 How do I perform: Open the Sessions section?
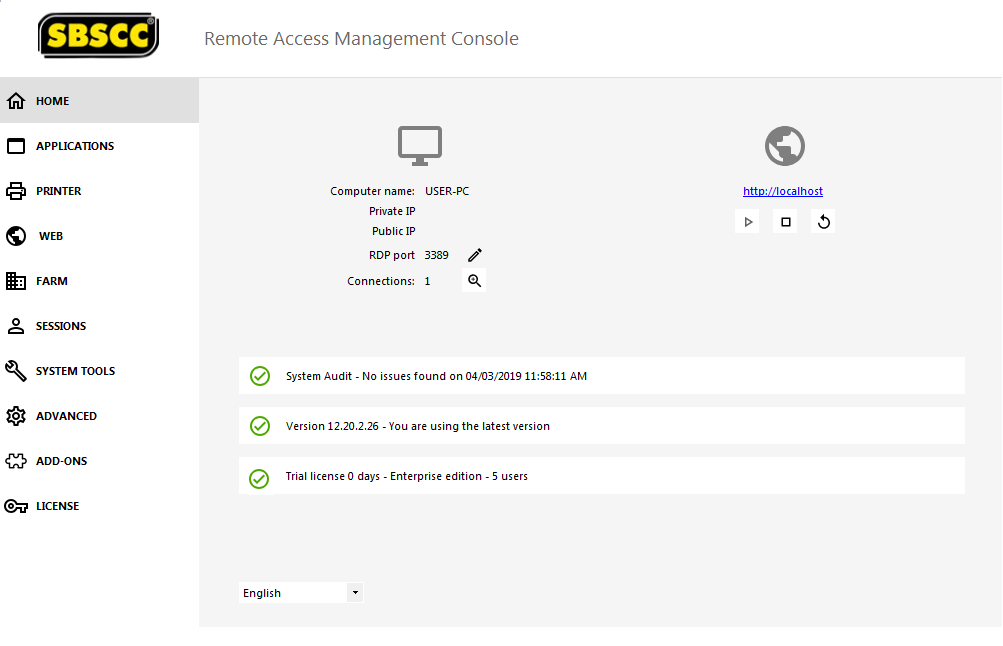(x=61, y=326)
